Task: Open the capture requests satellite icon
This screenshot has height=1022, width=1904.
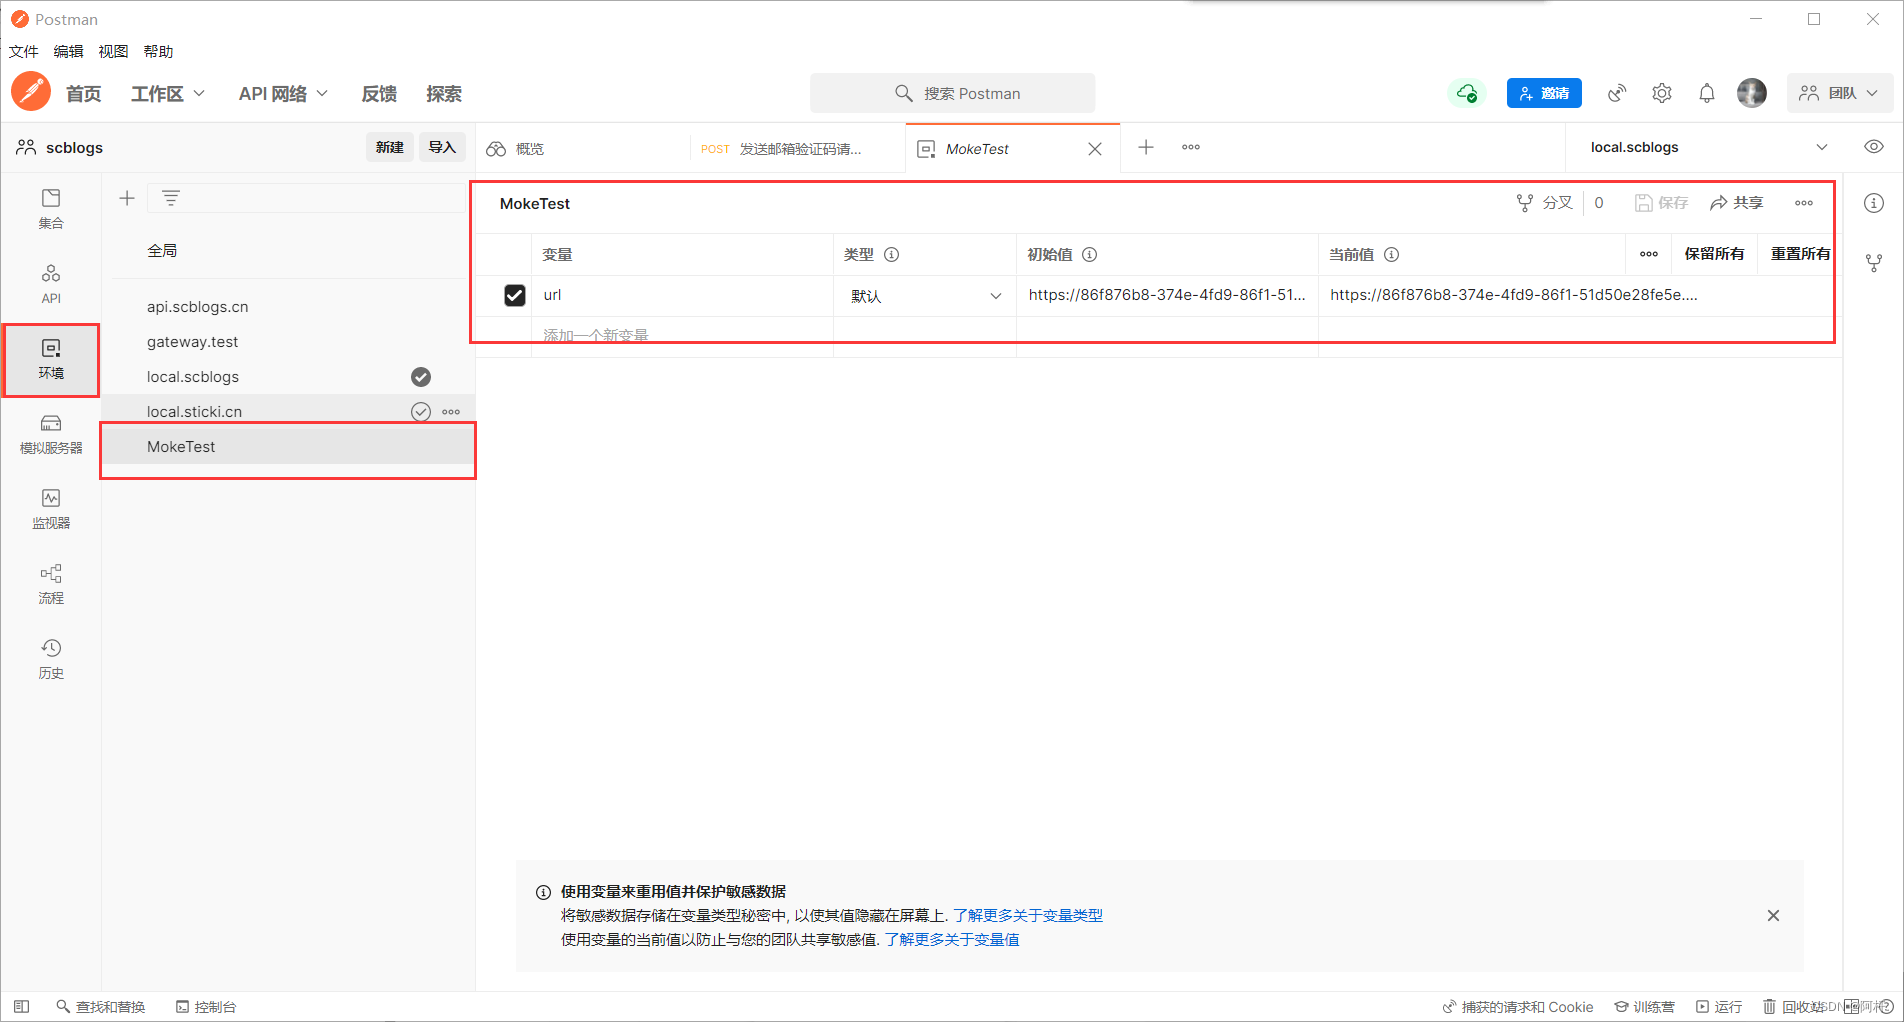Action: (x=1616, y=93)
